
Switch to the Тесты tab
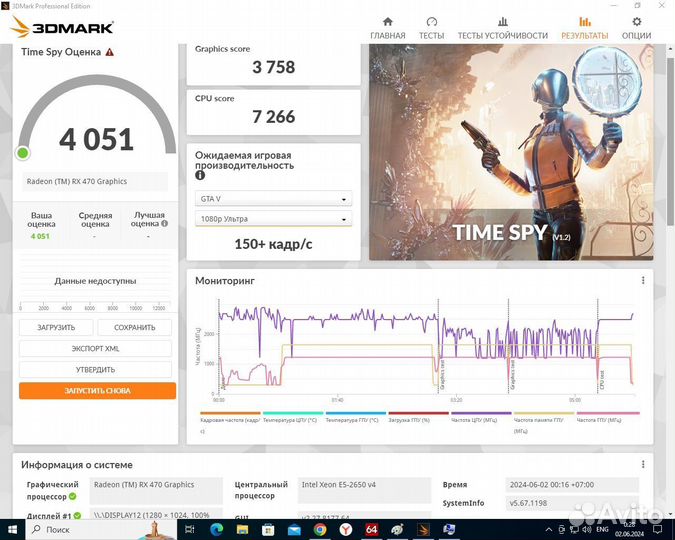[x=431, y=28]
